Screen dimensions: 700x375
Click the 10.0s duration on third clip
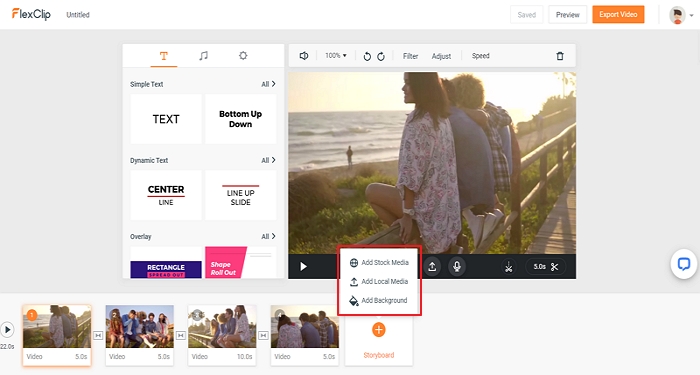coord(244,357)
